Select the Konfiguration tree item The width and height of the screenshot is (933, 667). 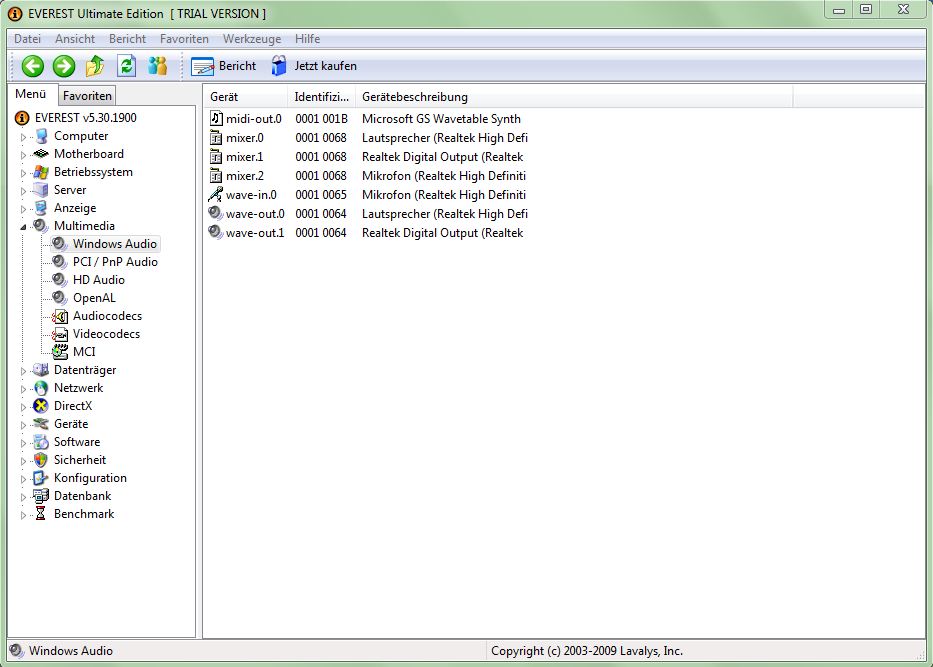point(90,478)
